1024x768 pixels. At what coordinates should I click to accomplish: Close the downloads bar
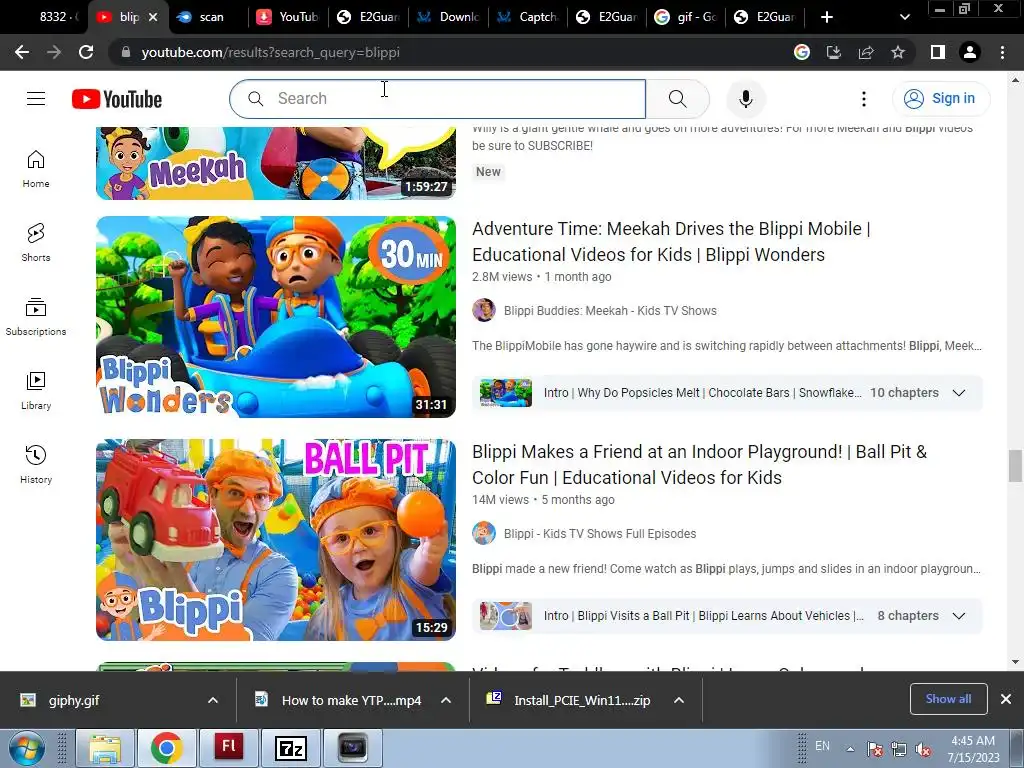coord(1006,699)
